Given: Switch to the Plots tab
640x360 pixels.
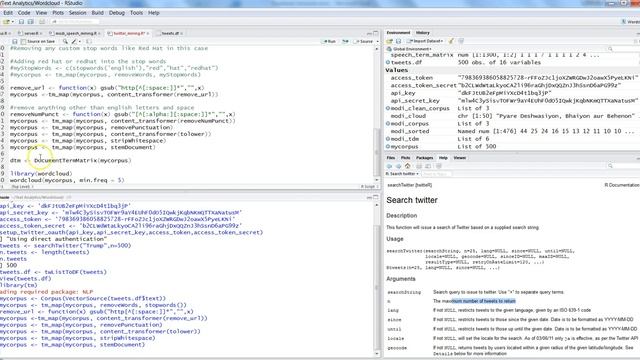Looking at the screenshot, I should 405,158.
